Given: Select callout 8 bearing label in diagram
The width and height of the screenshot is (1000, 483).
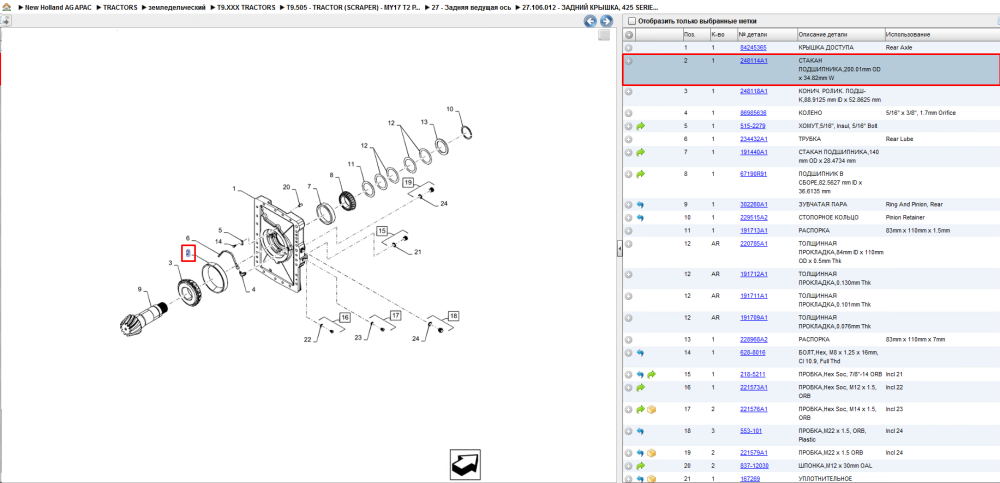Looking at the screenshot, I should point(332,175).
